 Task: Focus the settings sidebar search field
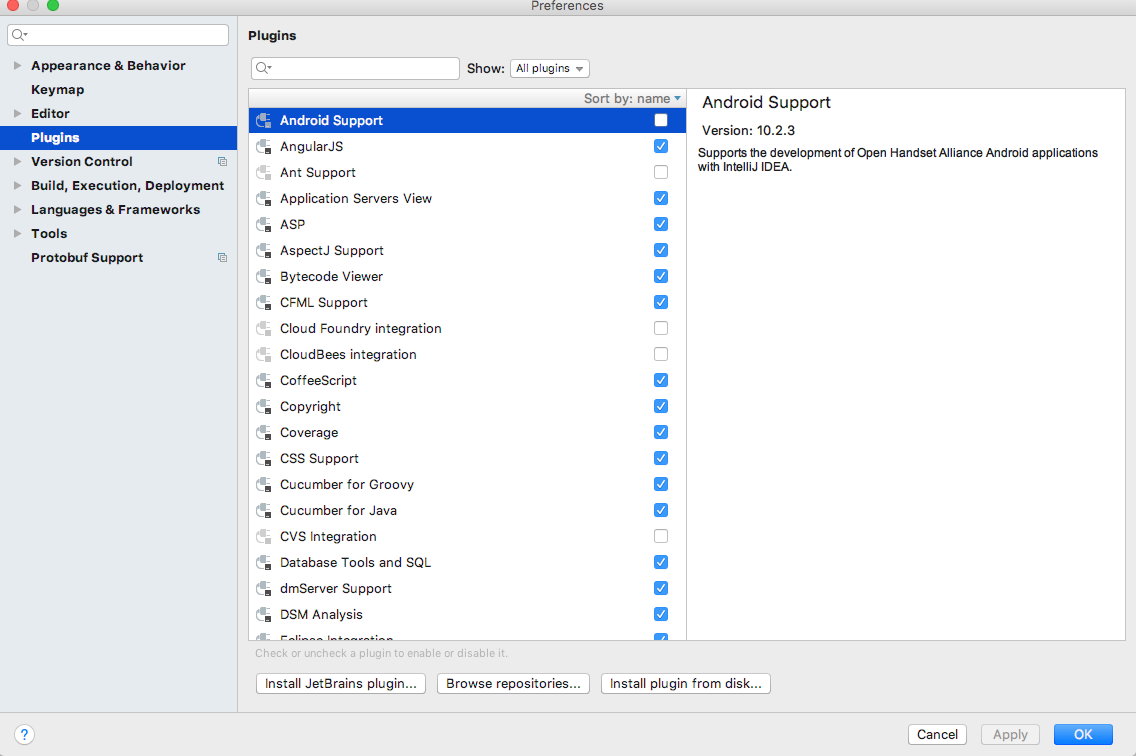118,35
